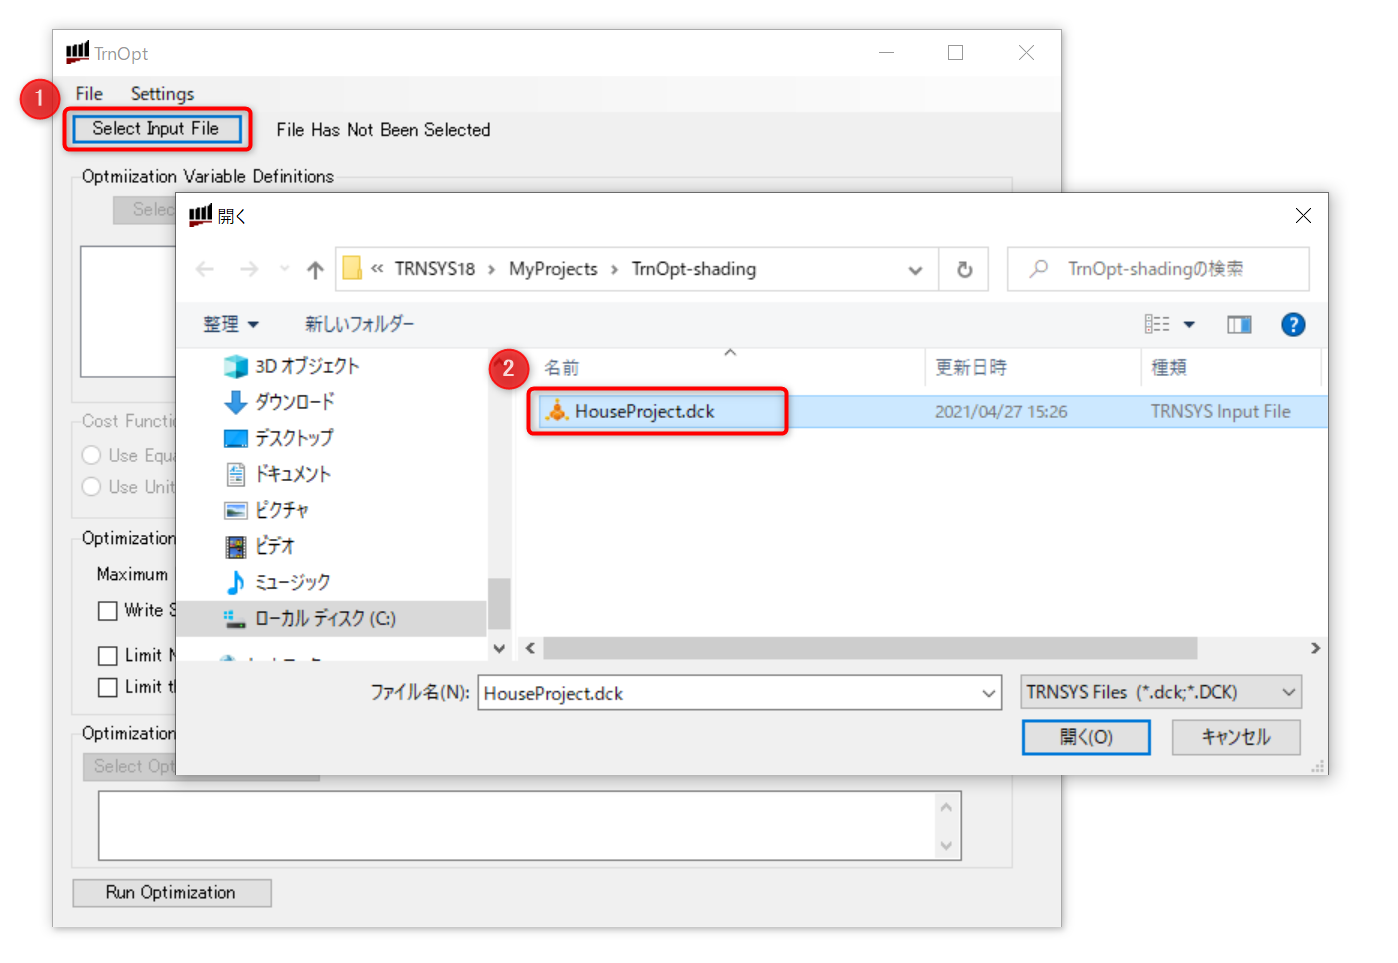This screenshot has height=963, width=1398.
Task: Toggle the preview pane icon
Action: (1239, 325)
